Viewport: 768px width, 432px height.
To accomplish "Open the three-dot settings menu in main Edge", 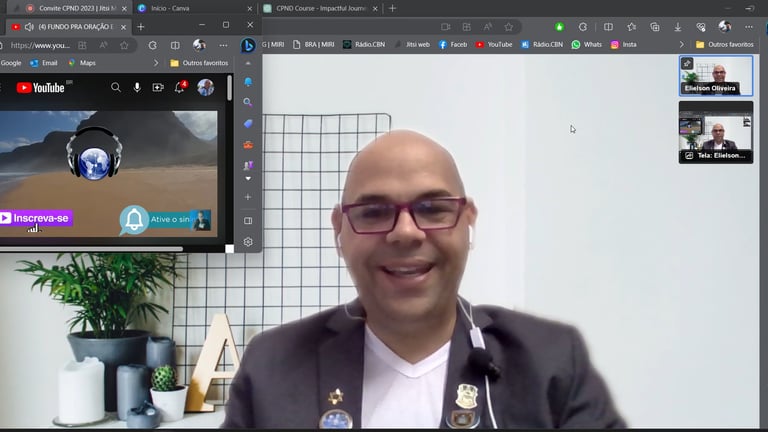I will [x=749, y=27].
